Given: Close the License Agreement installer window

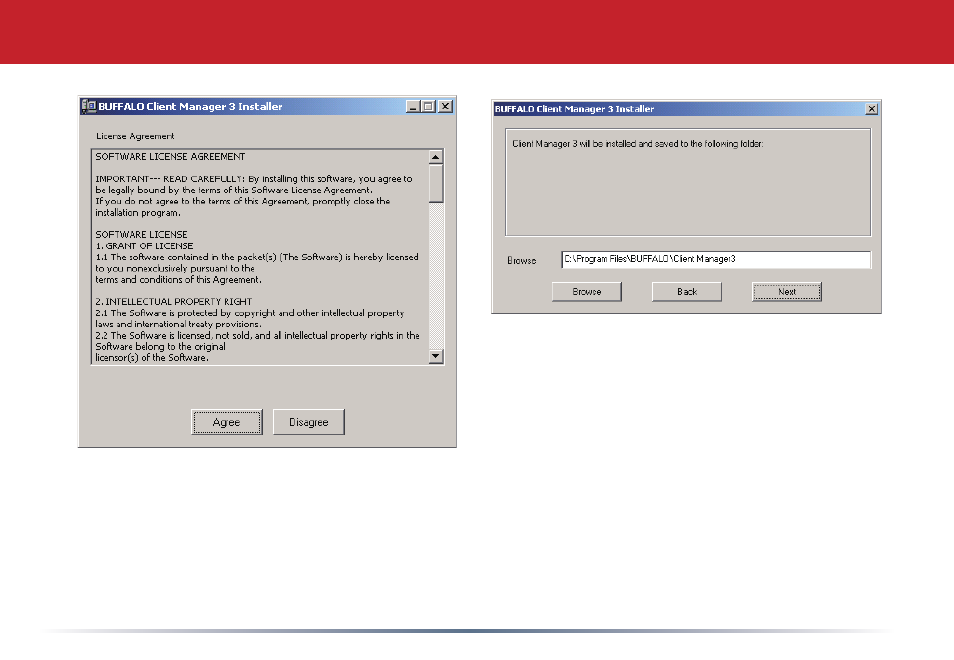Looking at the screenshot, I should tap(445, 106).
